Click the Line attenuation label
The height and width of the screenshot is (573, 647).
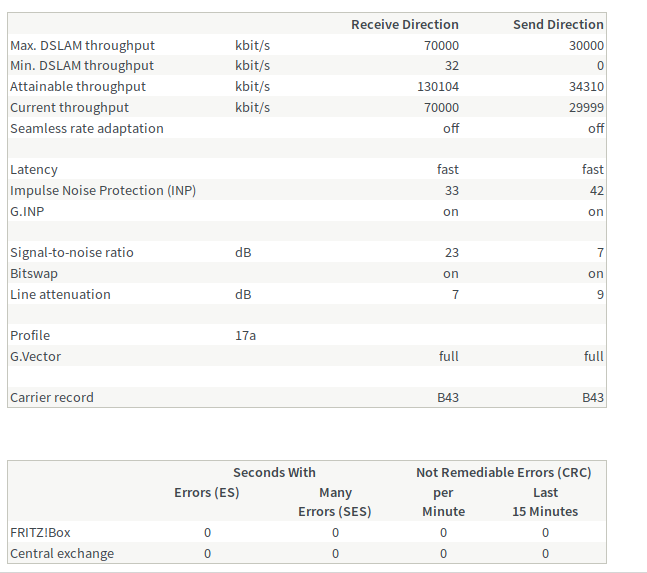60,295
